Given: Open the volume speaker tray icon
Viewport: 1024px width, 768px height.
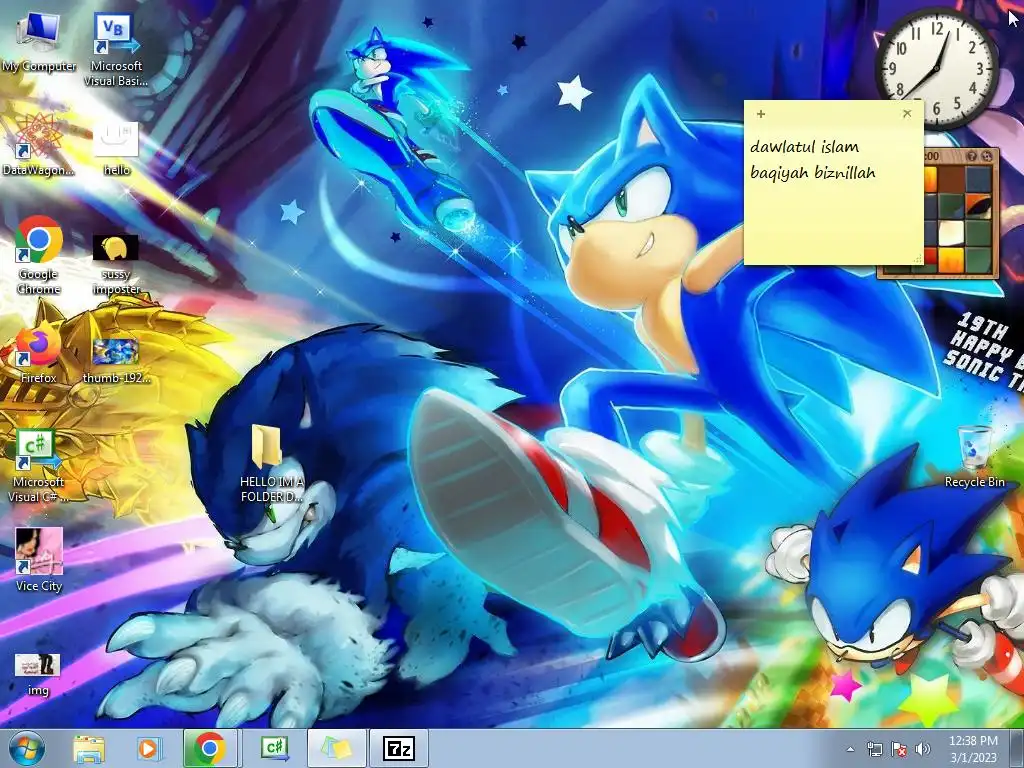Looking at the screenshot, I should [x=922, y=749].
